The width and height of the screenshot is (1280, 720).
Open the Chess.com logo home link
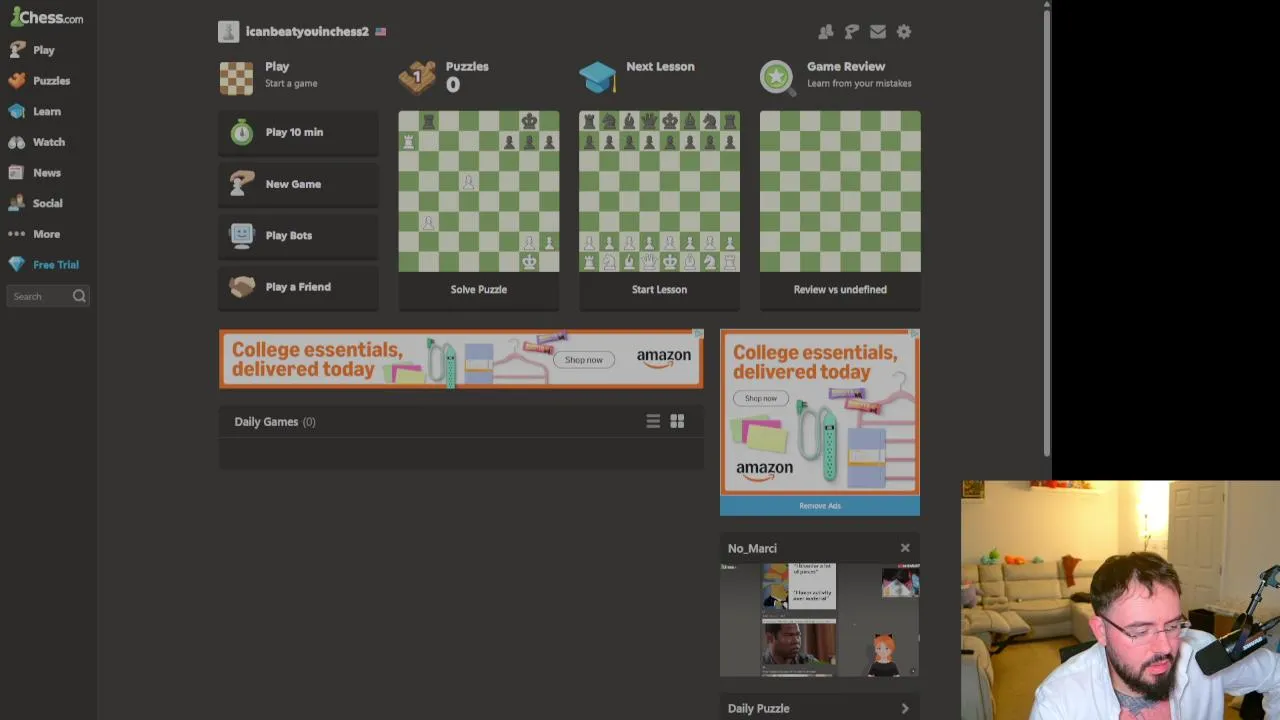47,17
